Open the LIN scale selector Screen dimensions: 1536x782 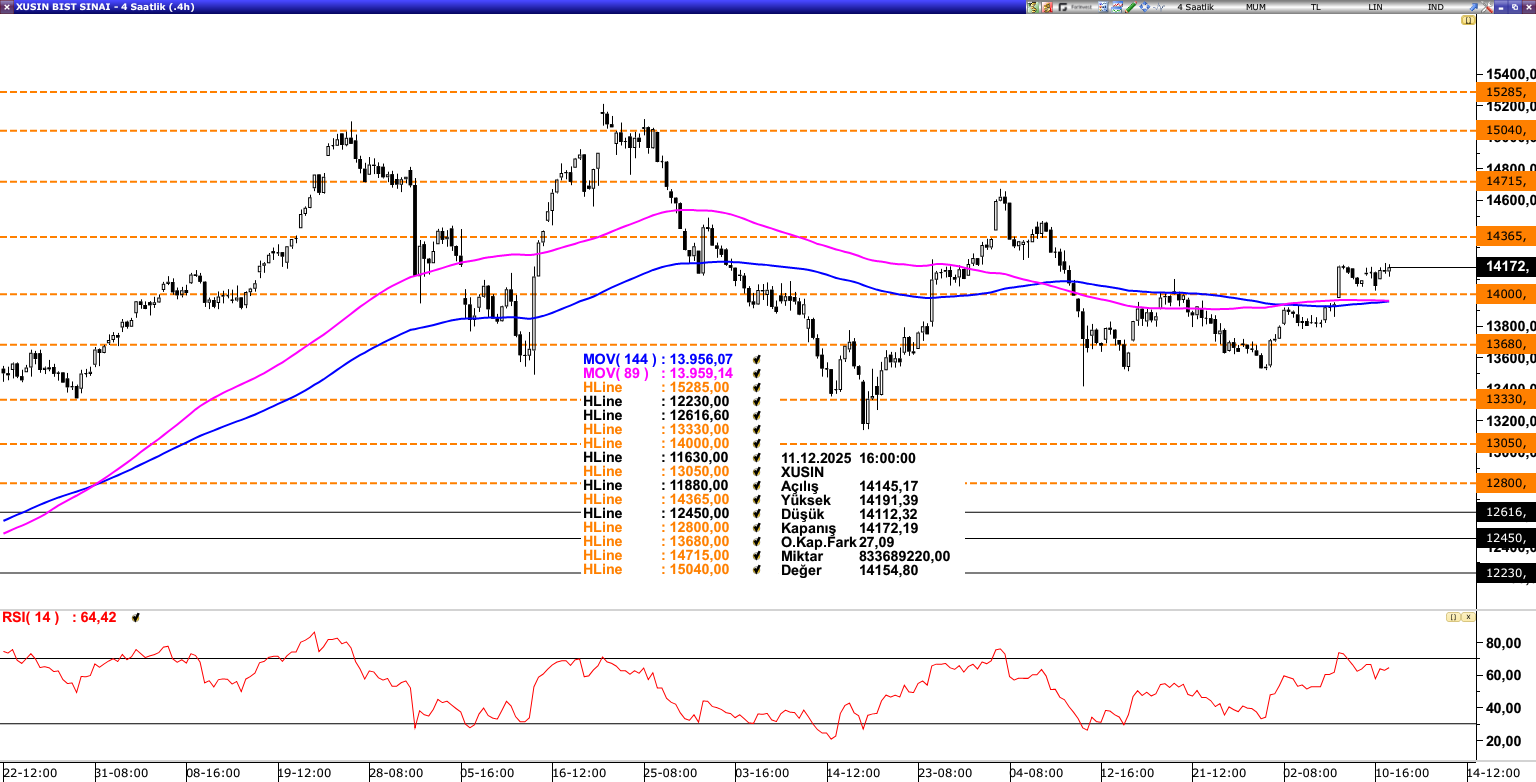[1376, 7]
